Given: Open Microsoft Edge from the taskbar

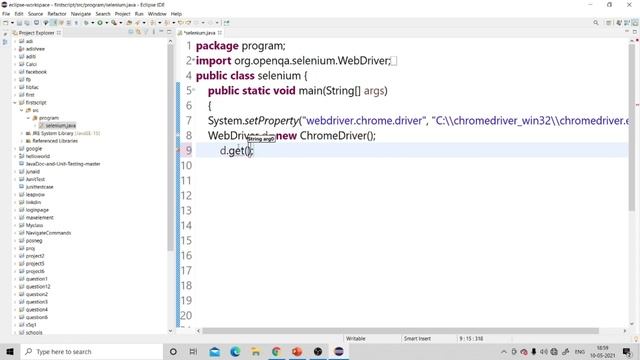Looking at the screenshot, I should click(x=235, y=351).
